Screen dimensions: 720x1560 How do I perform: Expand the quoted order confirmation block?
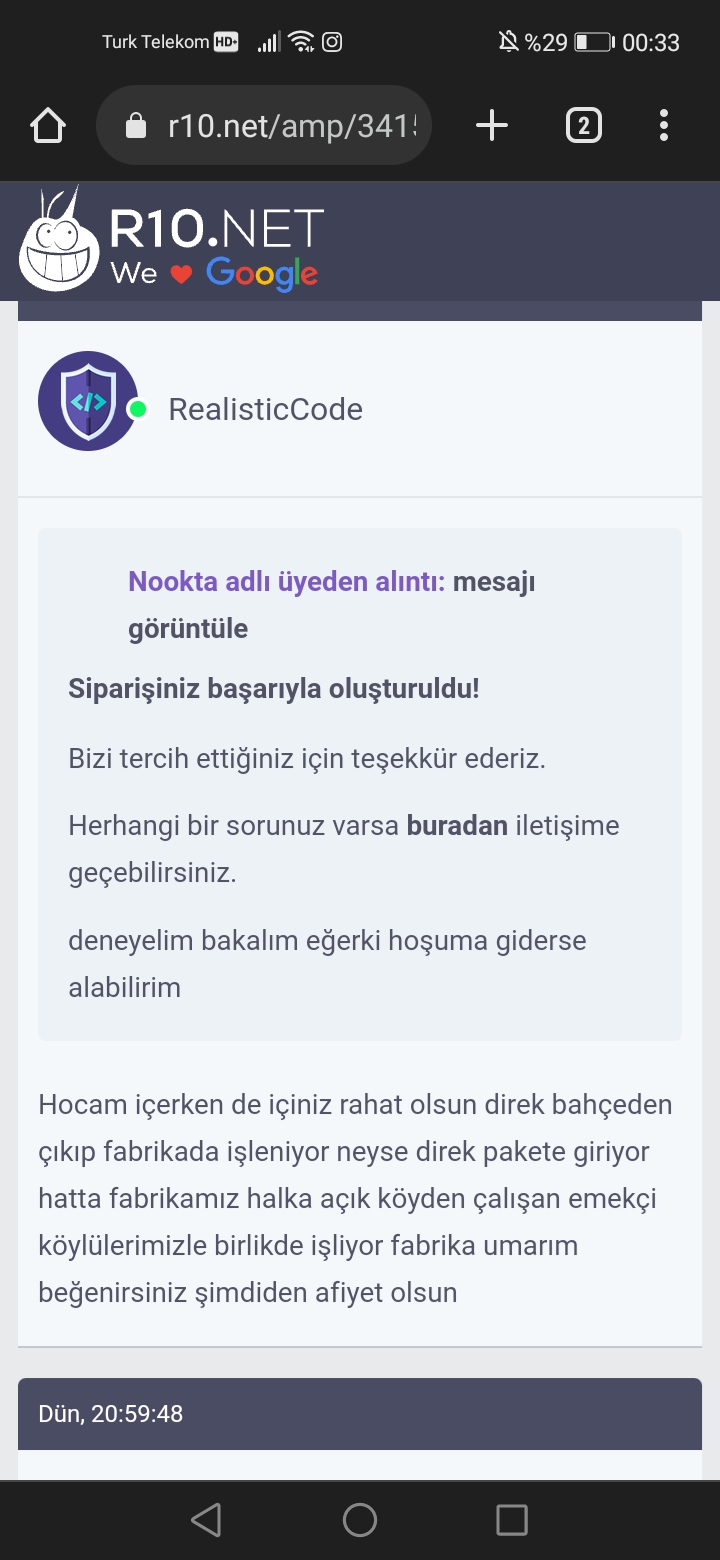360,780
